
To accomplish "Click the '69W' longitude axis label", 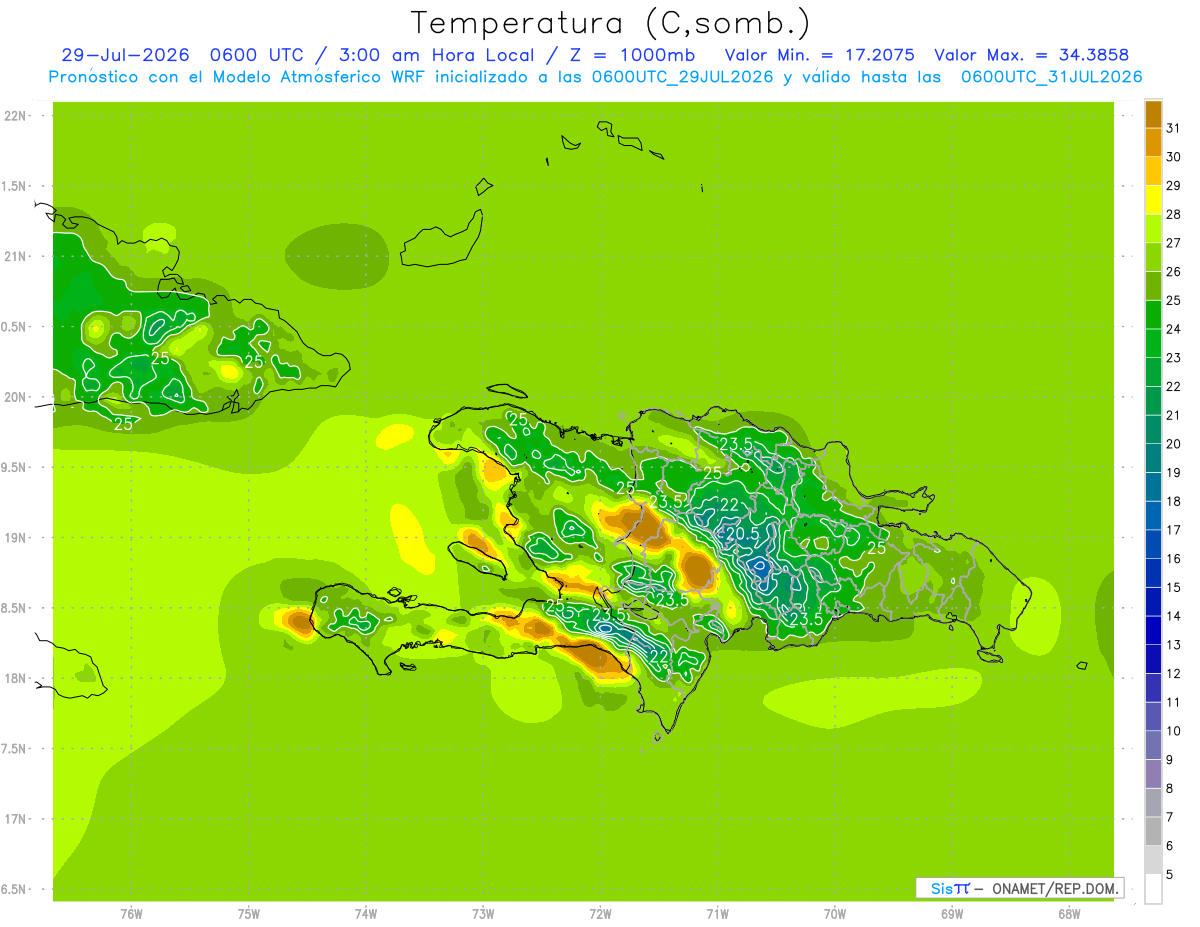I will (952, 913).
